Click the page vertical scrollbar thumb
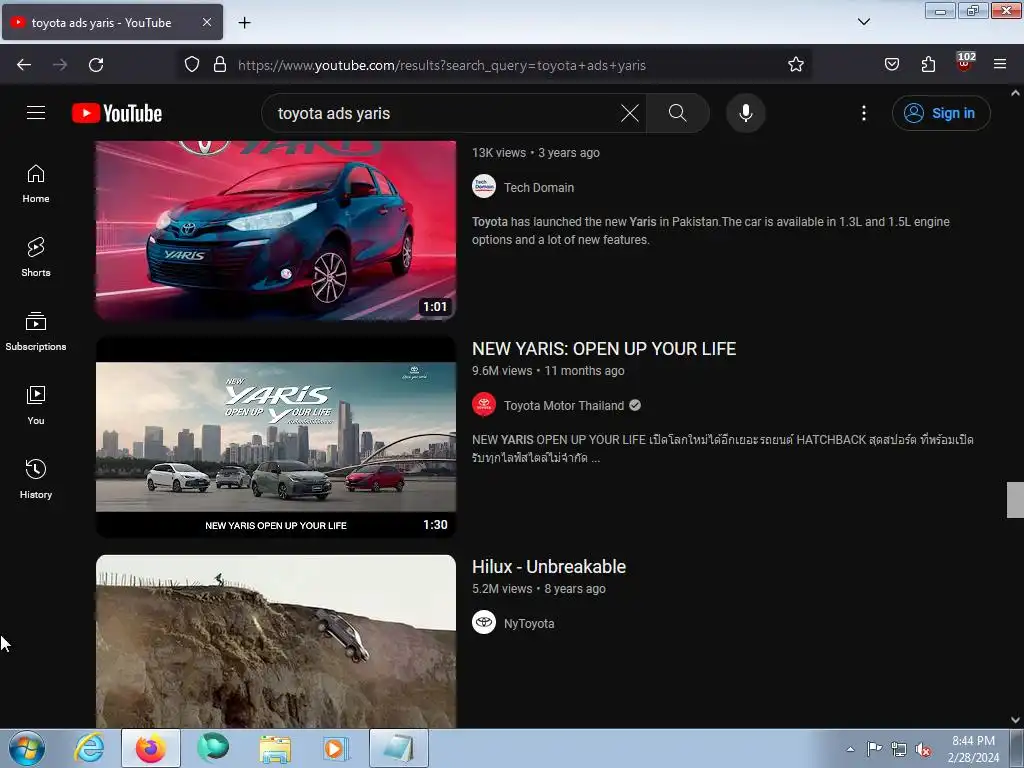1024x768 pixels. pyautogui.click(x=1015, y=500)
